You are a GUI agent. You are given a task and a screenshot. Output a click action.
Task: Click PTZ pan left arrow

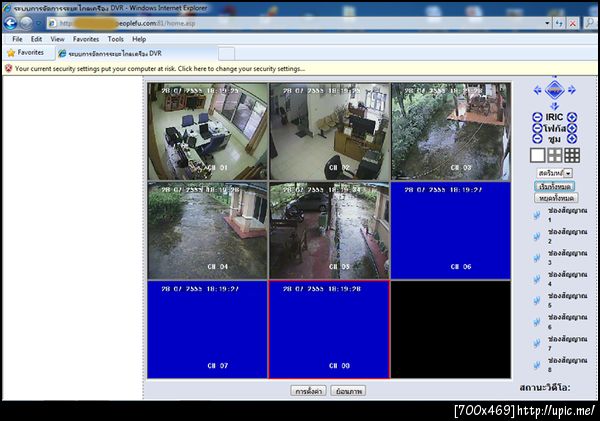tap(537, 90)
